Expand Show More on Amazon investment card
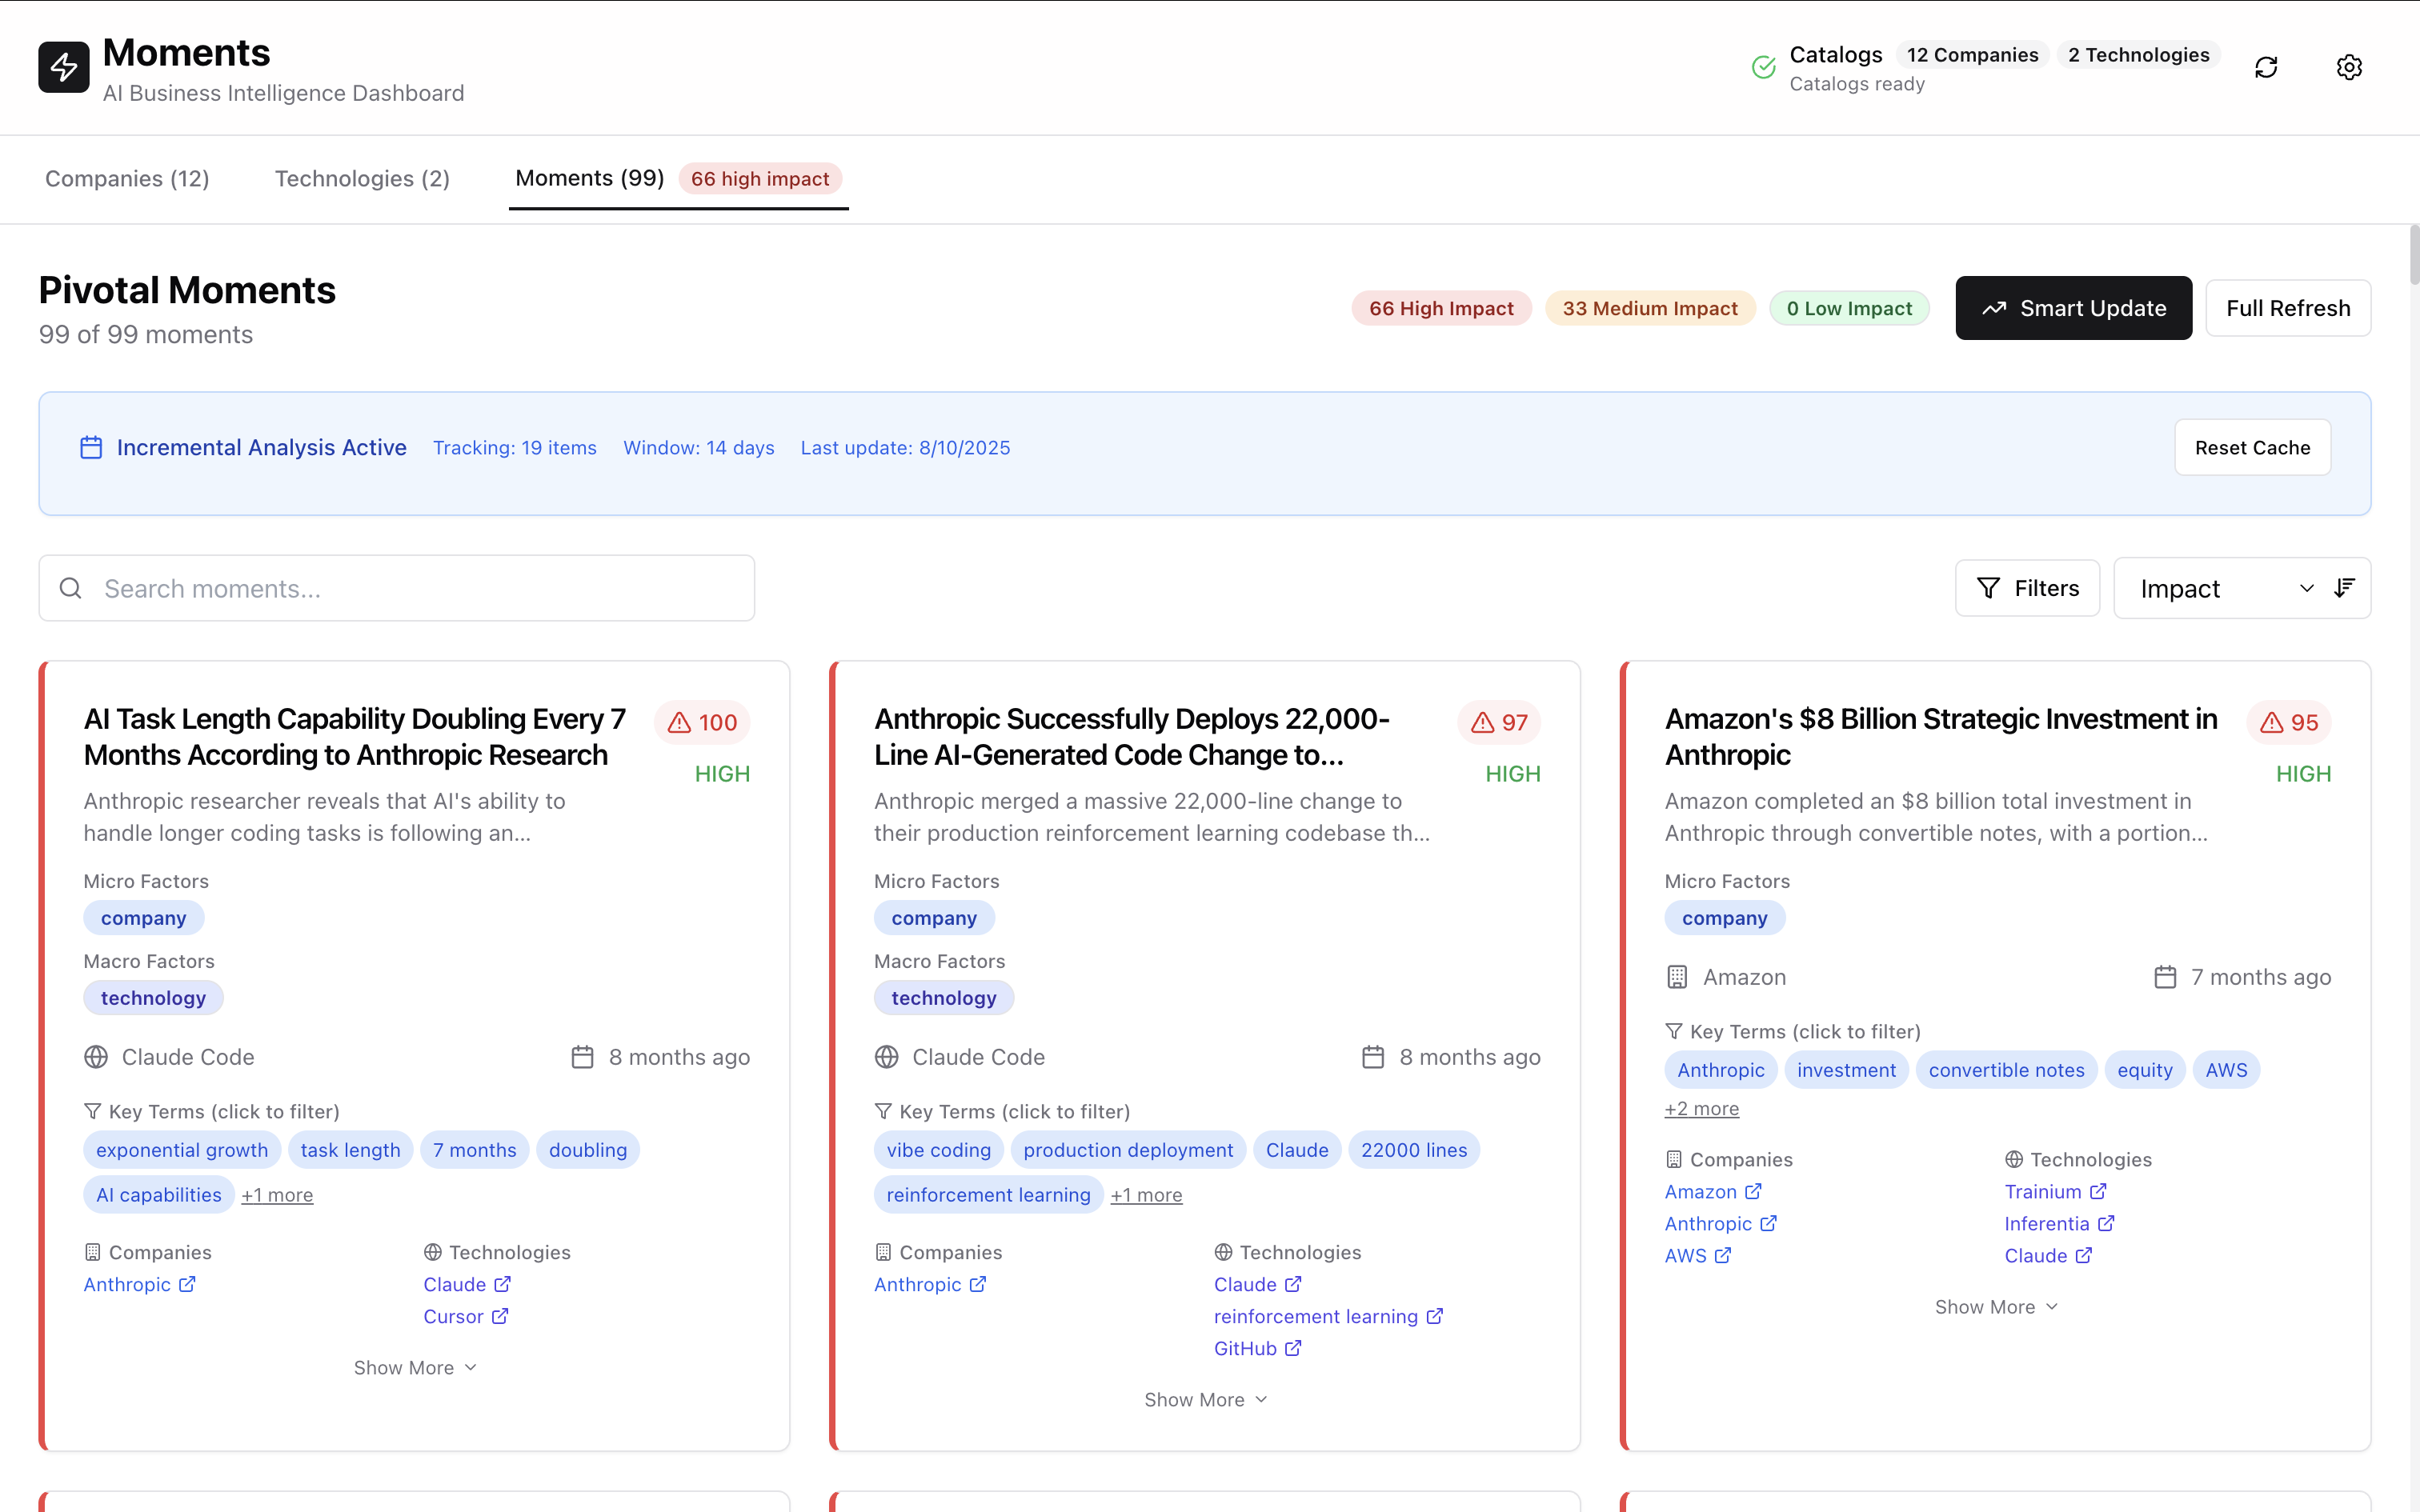The width and height of the screenshot is (2420, 1512). [1996, 1306]
